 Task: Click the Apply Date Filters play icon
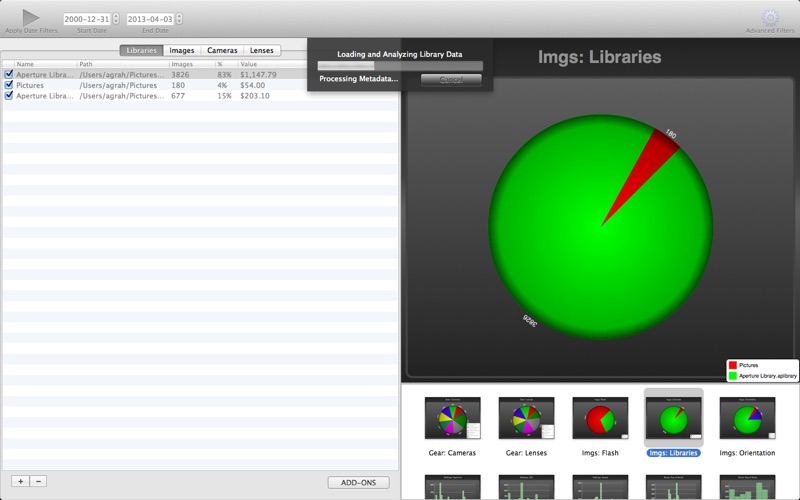pyautogui.click(x=31, y=17)
